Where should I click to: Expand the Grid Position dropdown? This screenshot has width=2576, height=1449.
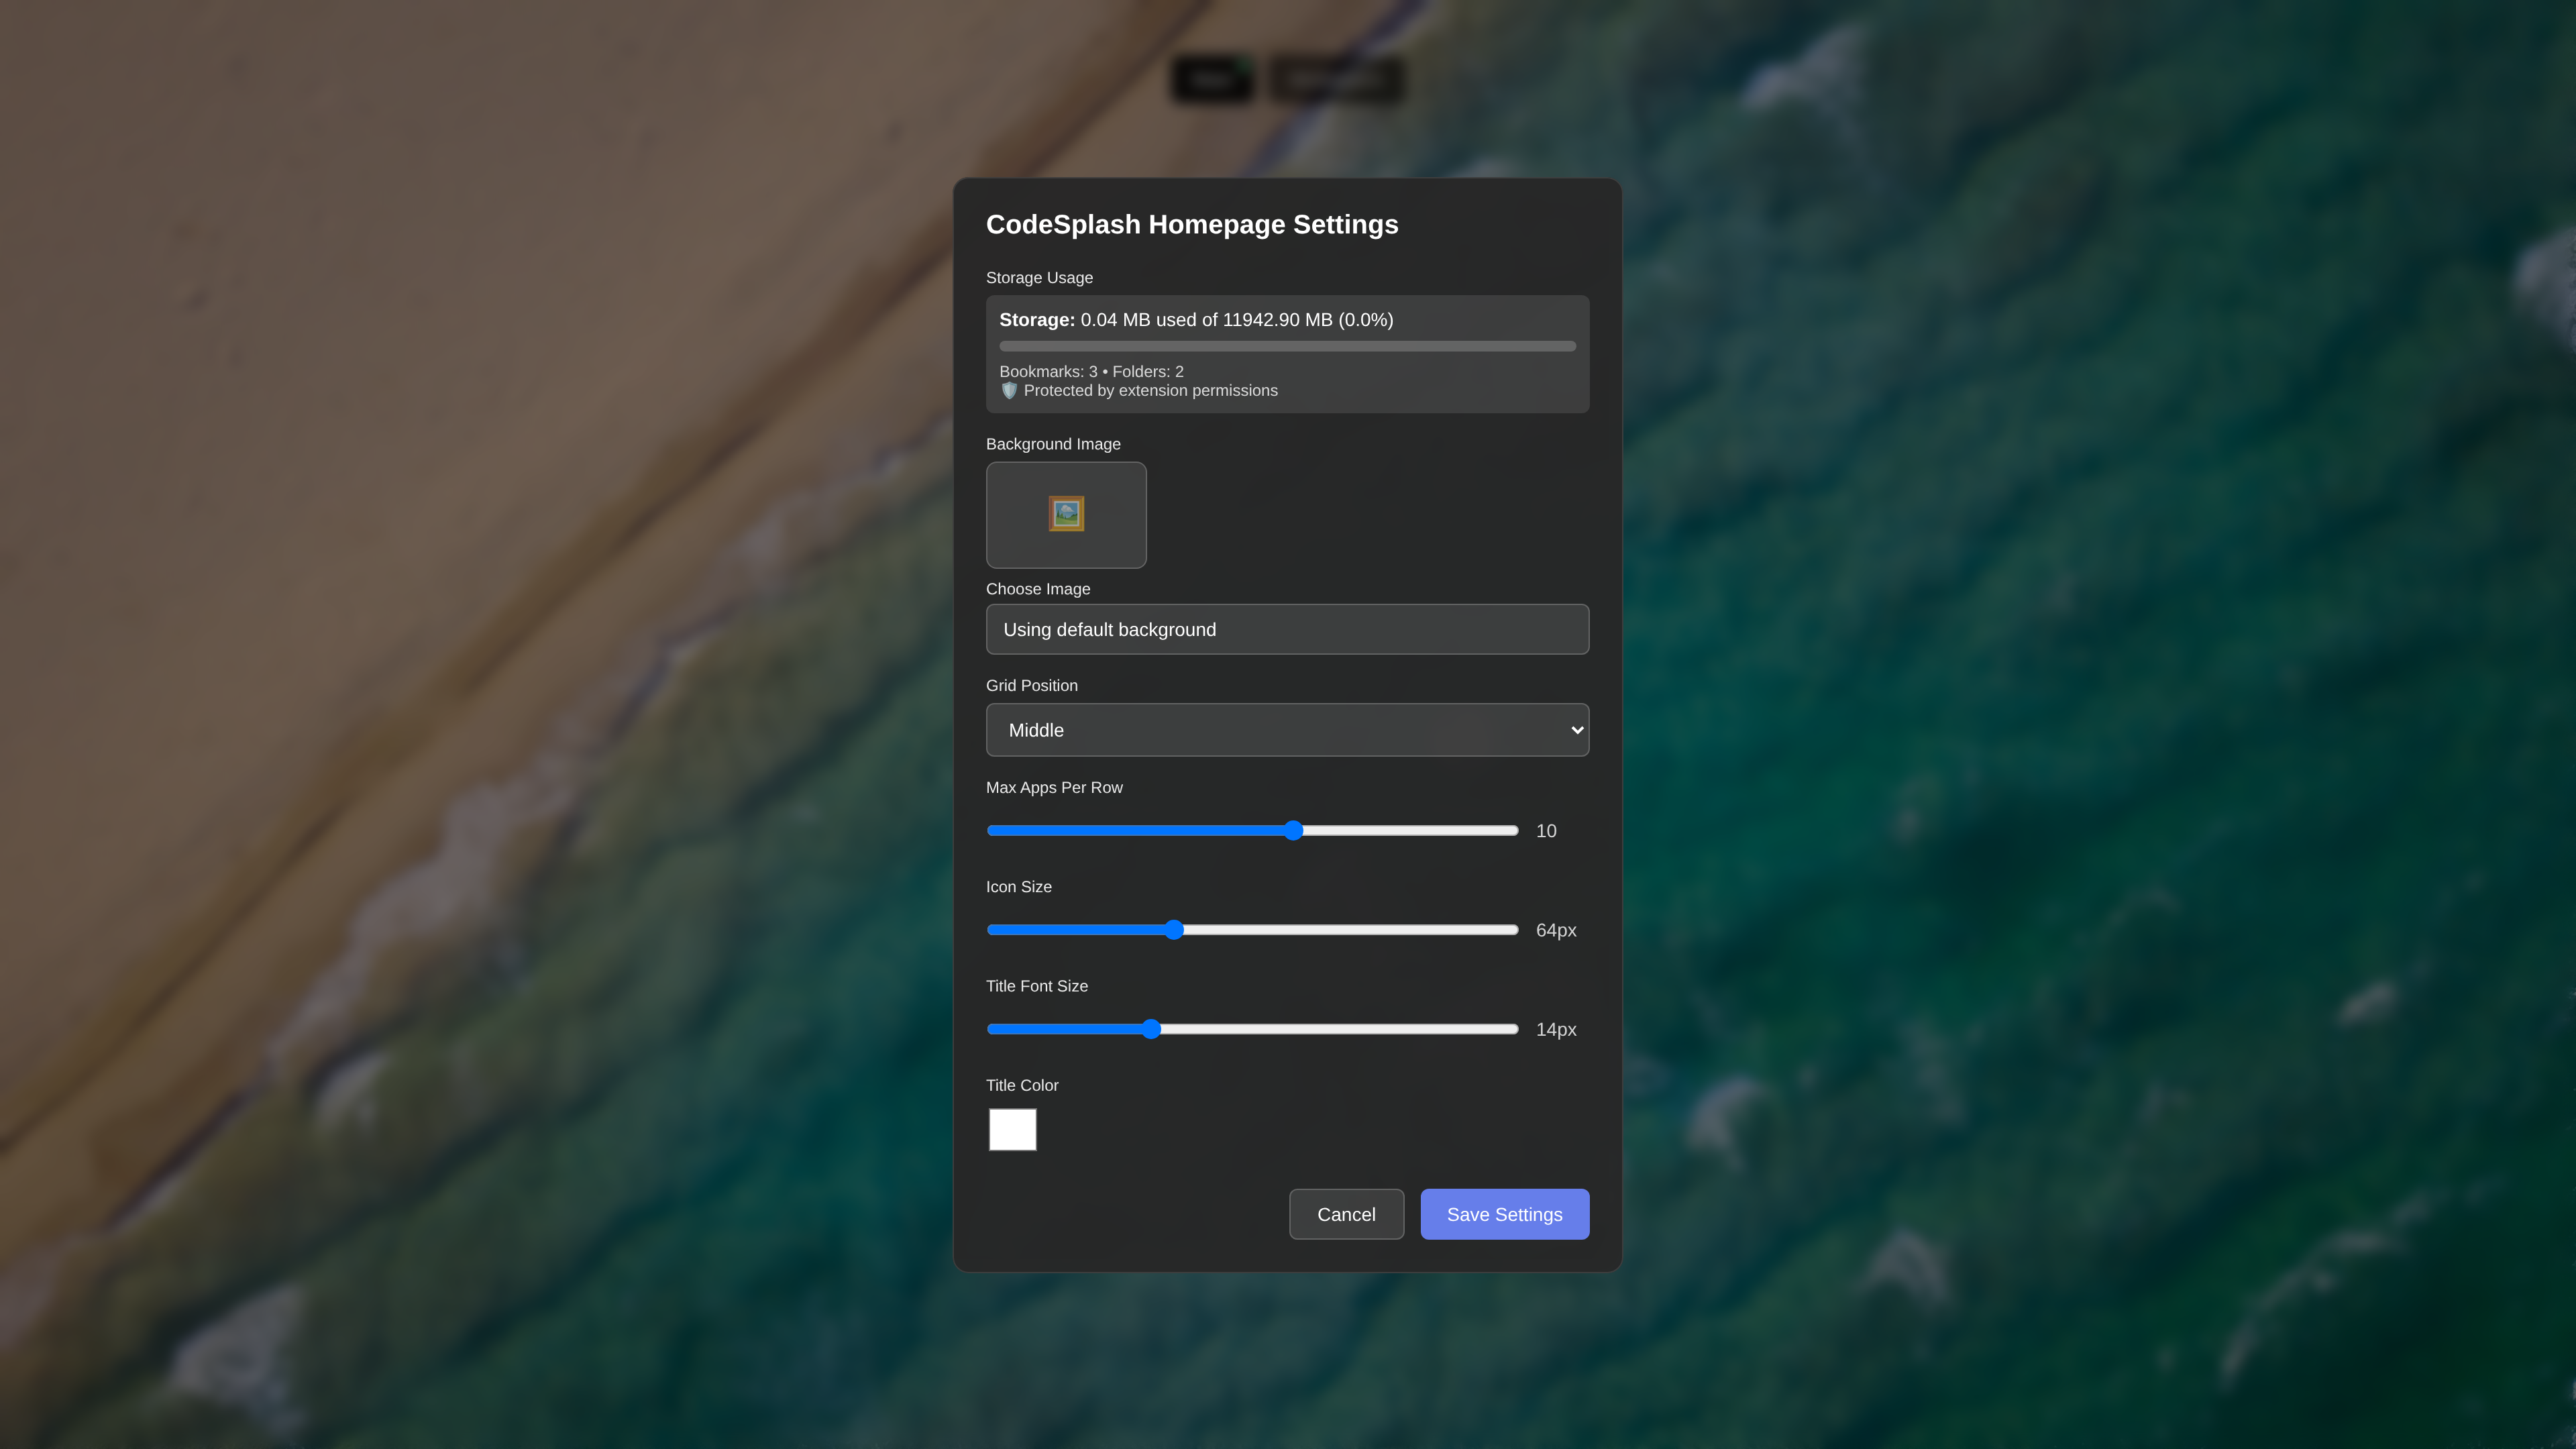click(1287, 730)
